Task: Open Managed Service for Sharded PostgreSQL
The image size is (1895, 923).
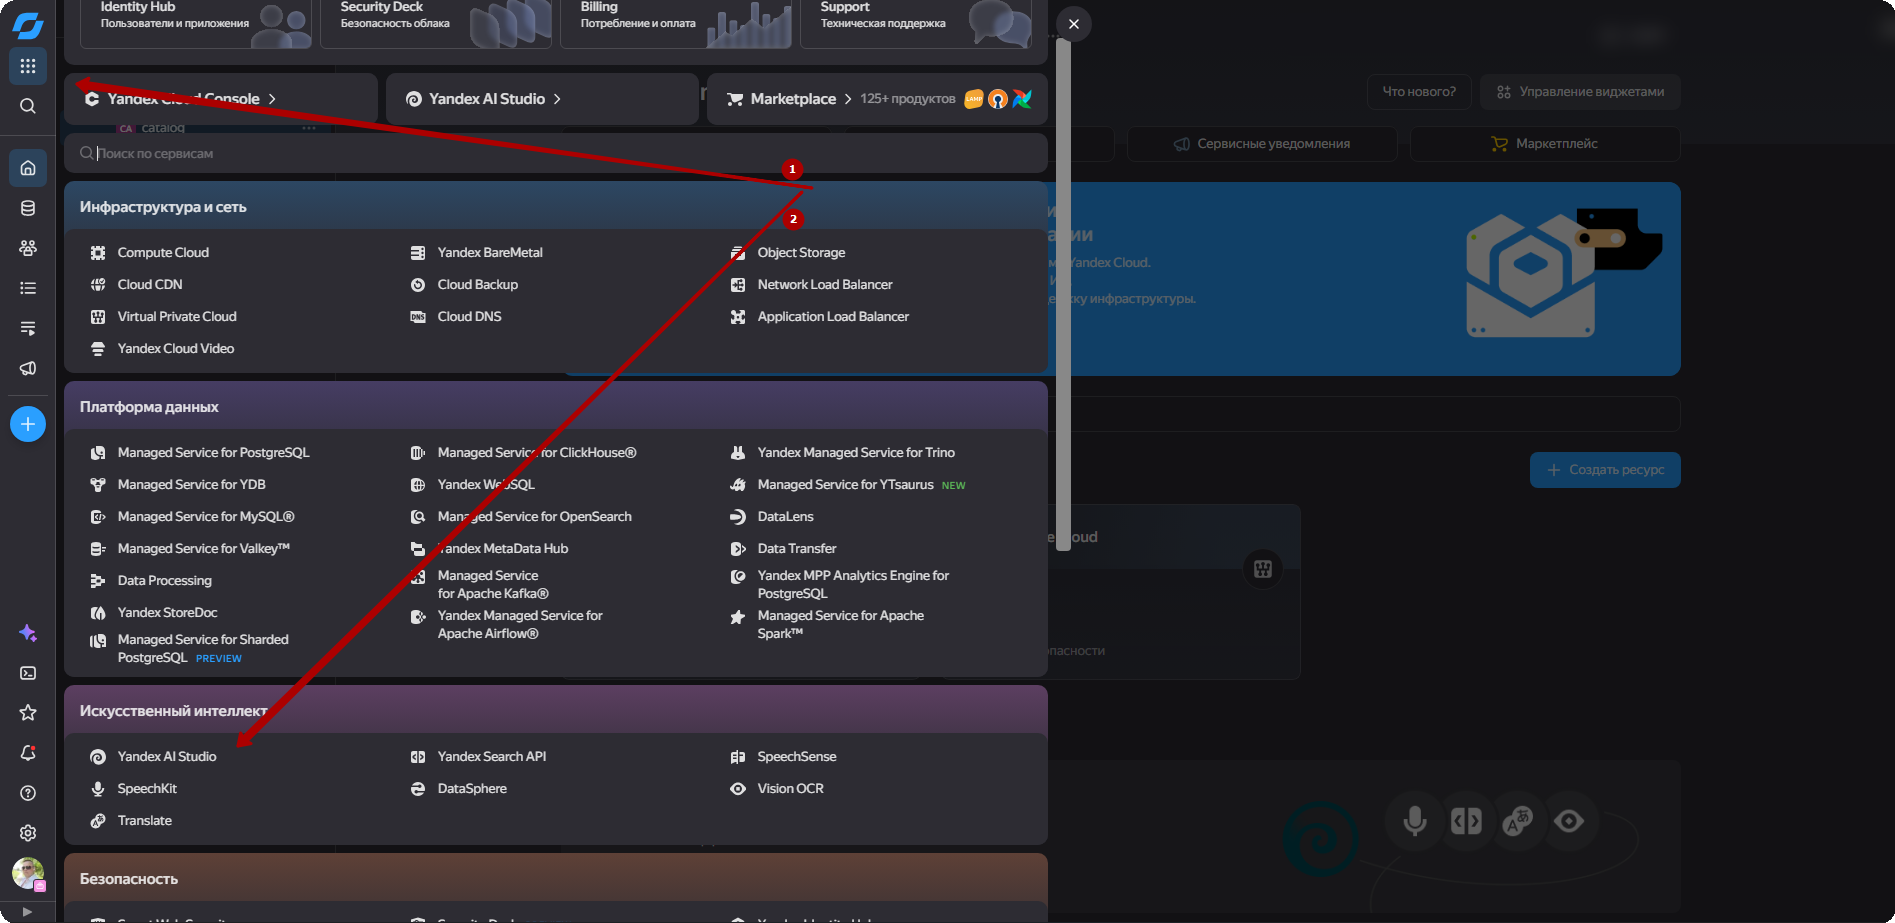Action: (x=203, y=649)
